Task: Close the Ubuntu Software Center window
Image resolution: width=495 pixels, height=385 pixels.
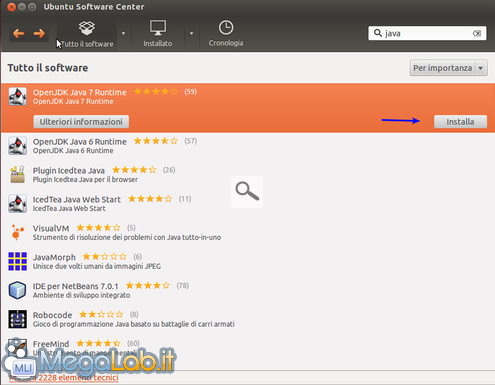Action: point(11,7)
